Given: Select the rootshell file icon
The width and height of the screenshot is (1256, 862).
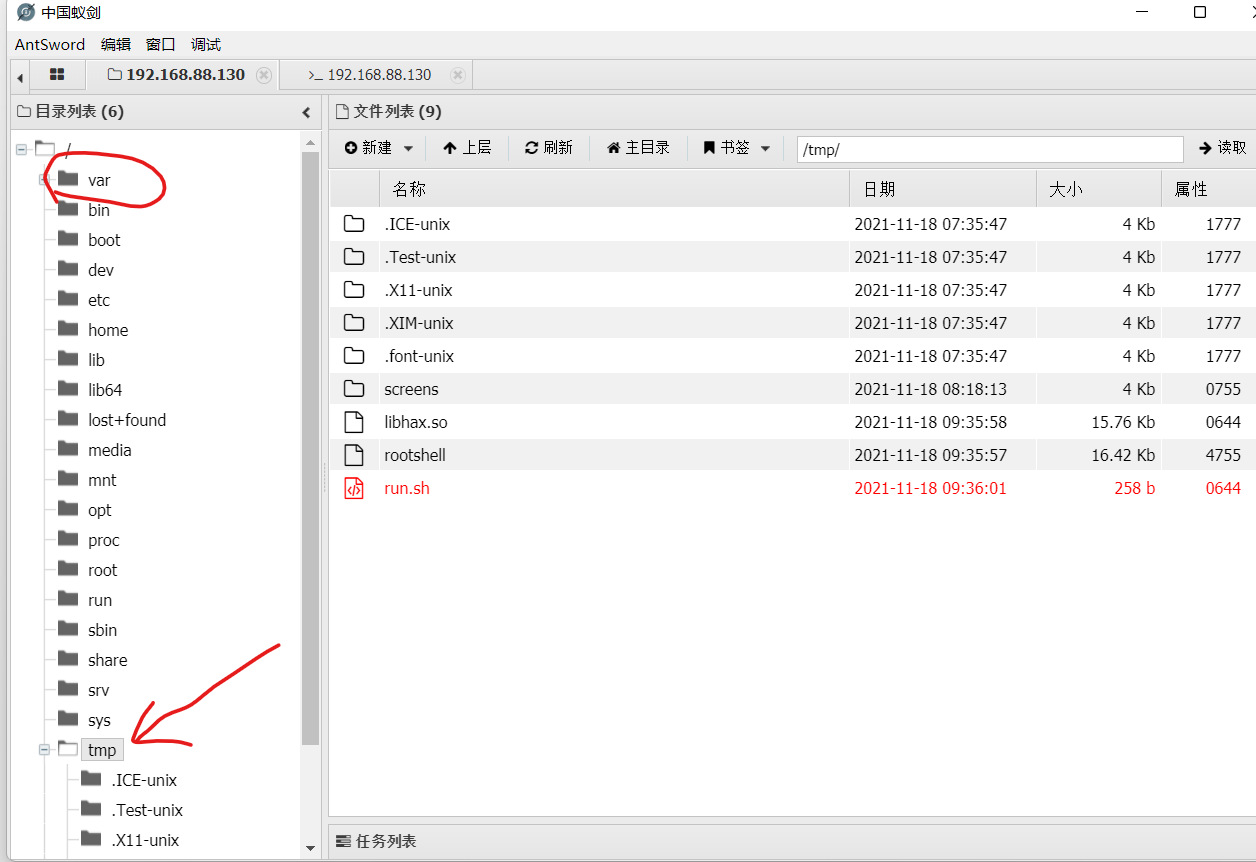Looking at the screenshot, I should click(x=354, y=455).
